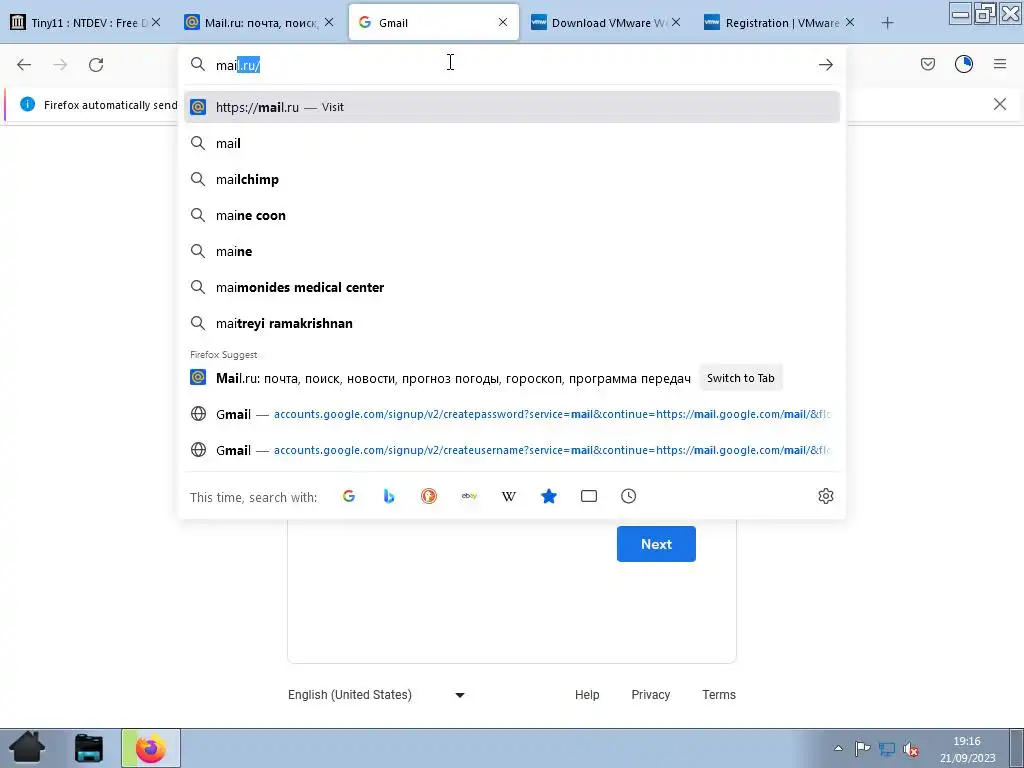1024x768 pixels.
Task: Close the Tiny11 NTDEV tab
Action: [x=156, y=22]
